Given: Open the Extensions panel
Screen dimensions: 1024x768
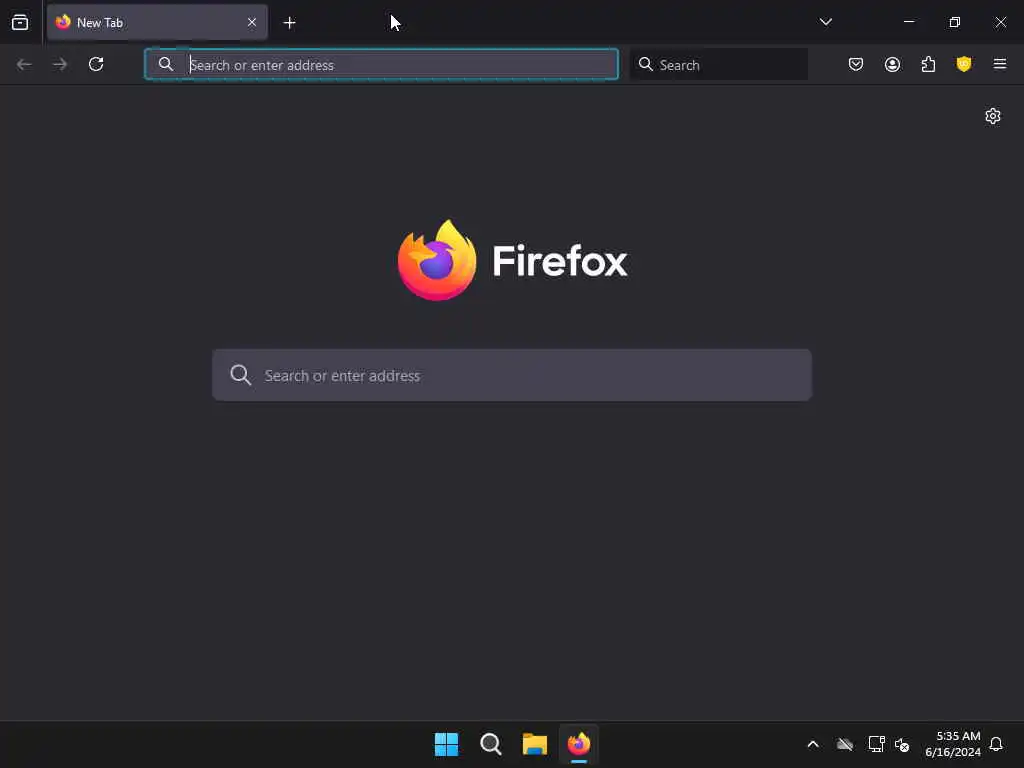Looking at the screenshot, I should (928, 64).
